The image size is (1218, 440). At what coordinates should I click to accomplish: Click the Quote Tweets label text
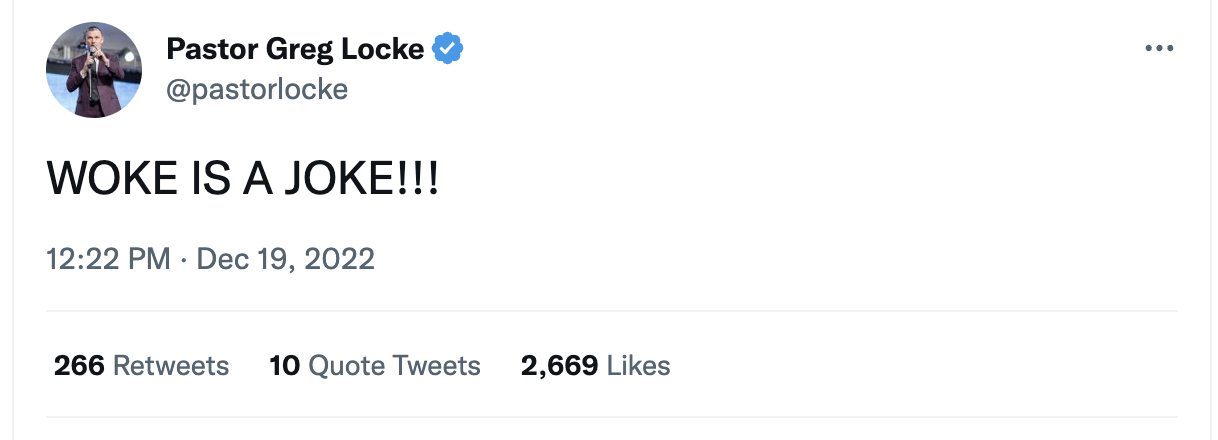point(394,366)
